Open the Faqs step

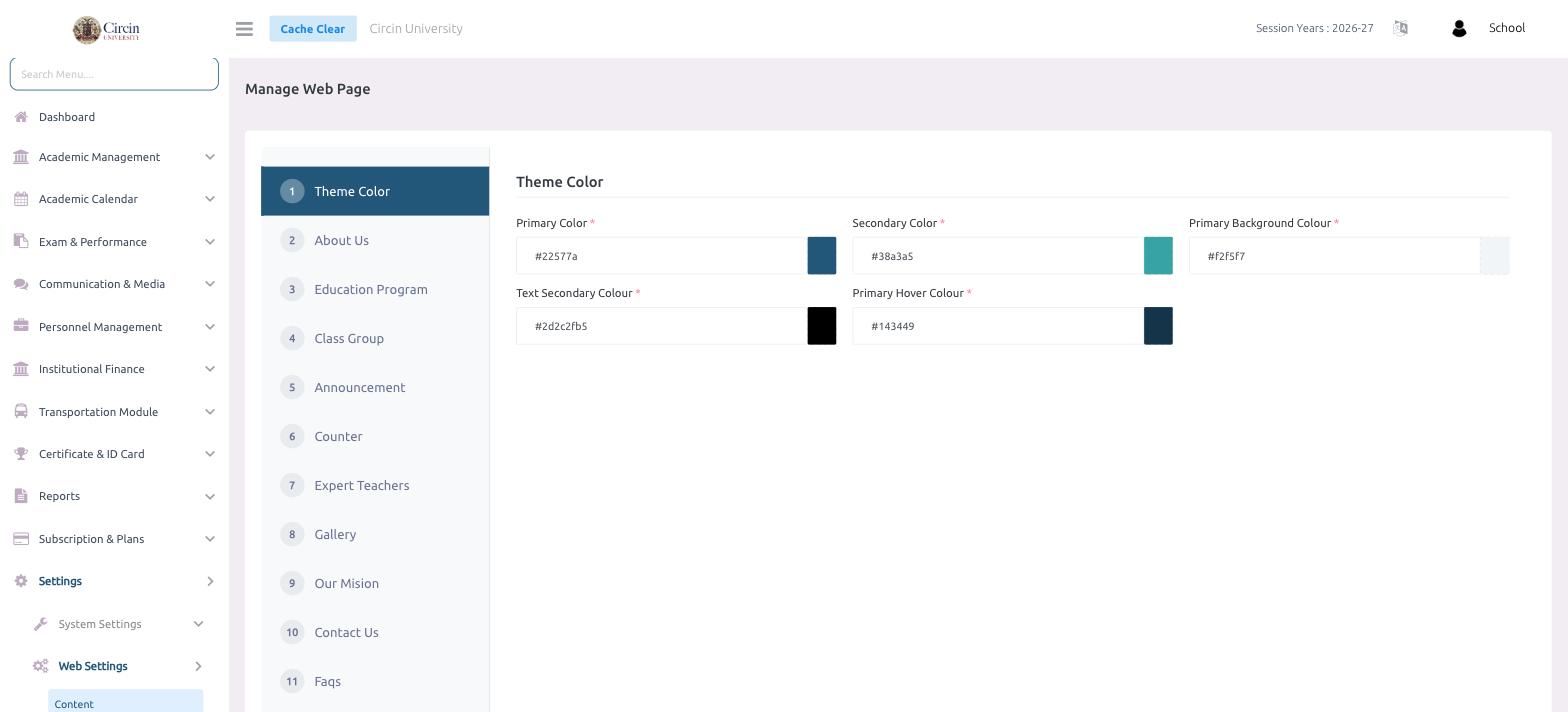click(375, 681)
